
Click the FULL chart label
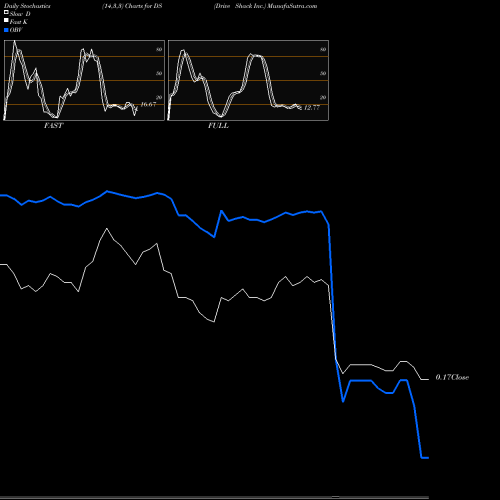[218, 126]
